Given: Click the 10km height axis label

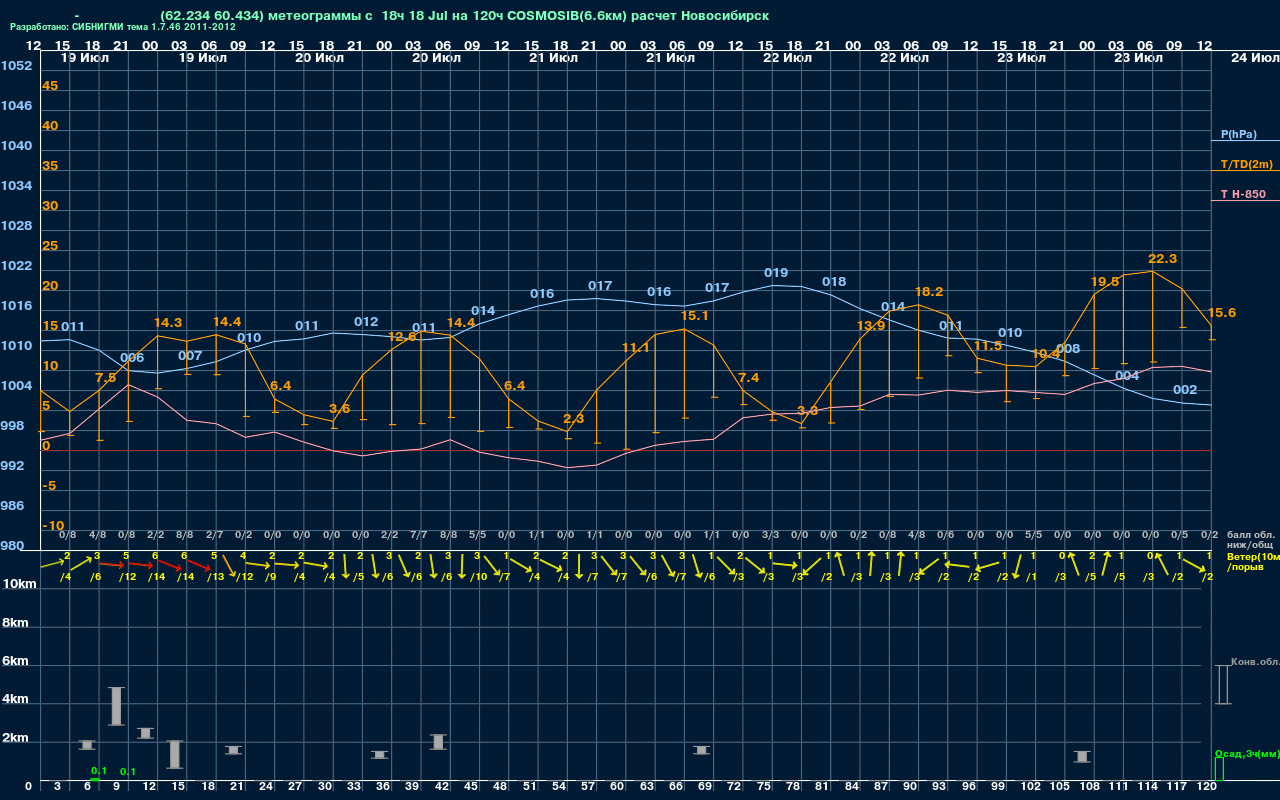Looking at the screenshot, I should click(19, 584).
